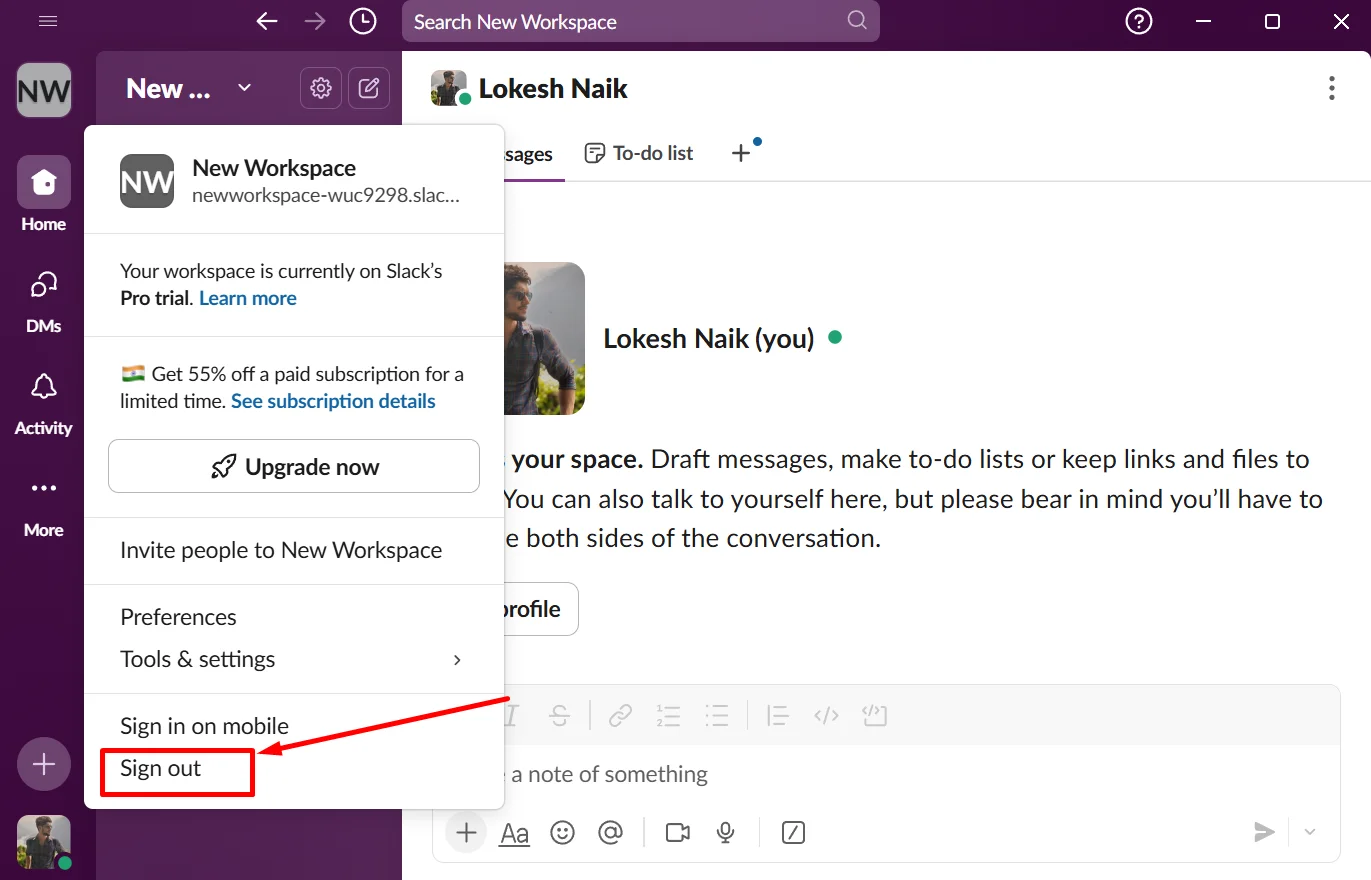1371x880 pixels.
Task: Select Sign in on mobile
Action: [x=294, y=726]
